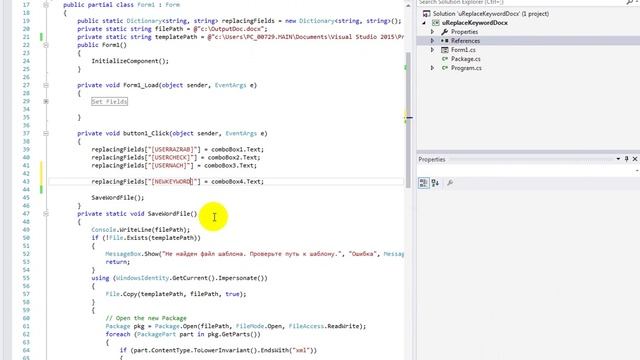Screen dimensions: 640x360
Task: Close the Properties panel
Action: click(x=635, y=159)
